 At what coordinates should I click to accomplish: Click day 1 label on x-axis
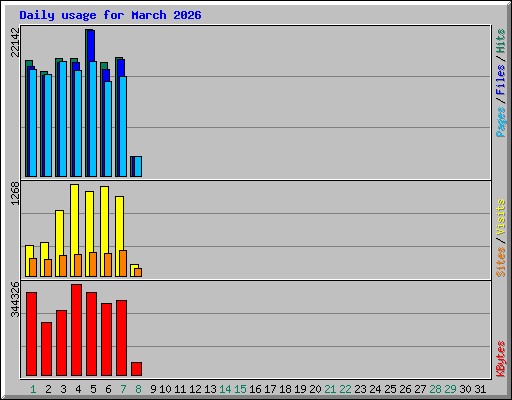pos(33,389)
